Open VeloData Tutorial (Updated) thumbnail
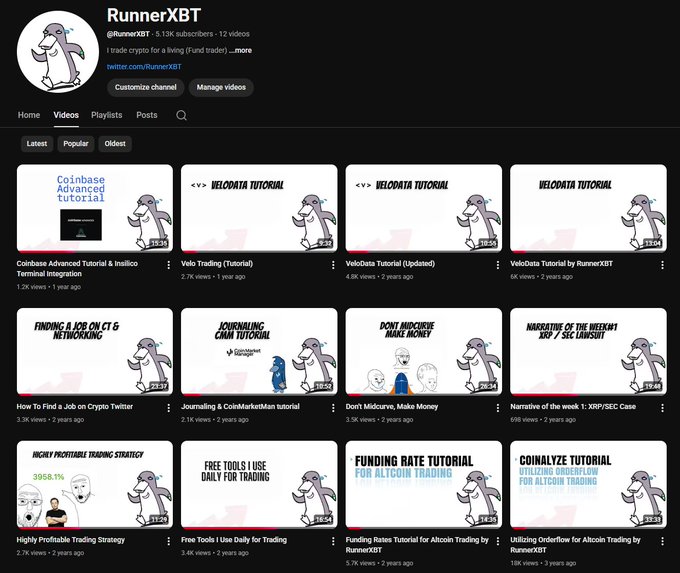The height and width of the screenshot is (573, 680). click(424, 208)
